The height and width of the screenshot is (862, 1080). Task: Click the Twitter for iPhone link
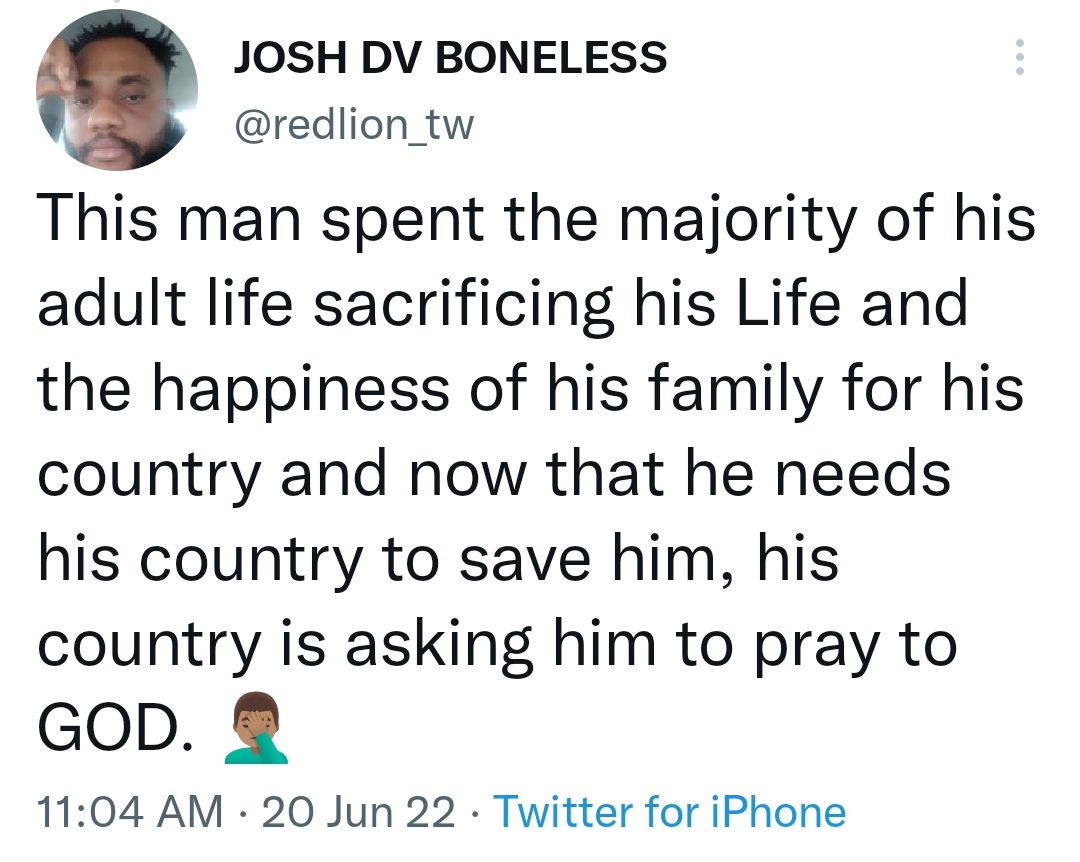click(669, 812)
